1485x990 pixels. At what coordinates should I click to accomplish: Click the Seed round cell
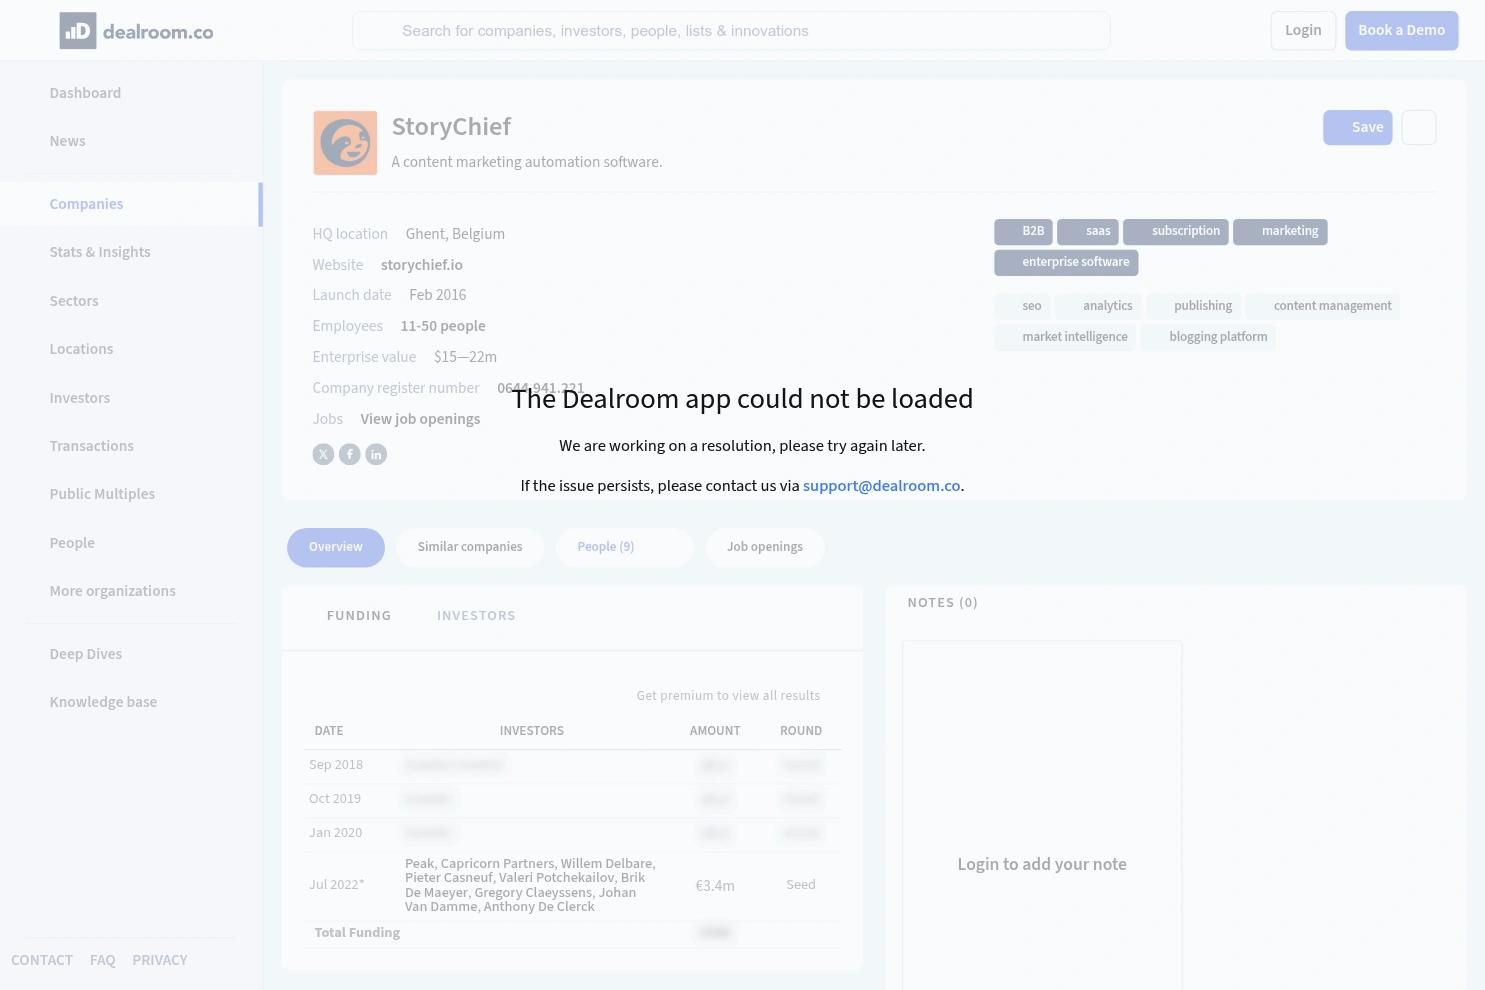(801, 885)
